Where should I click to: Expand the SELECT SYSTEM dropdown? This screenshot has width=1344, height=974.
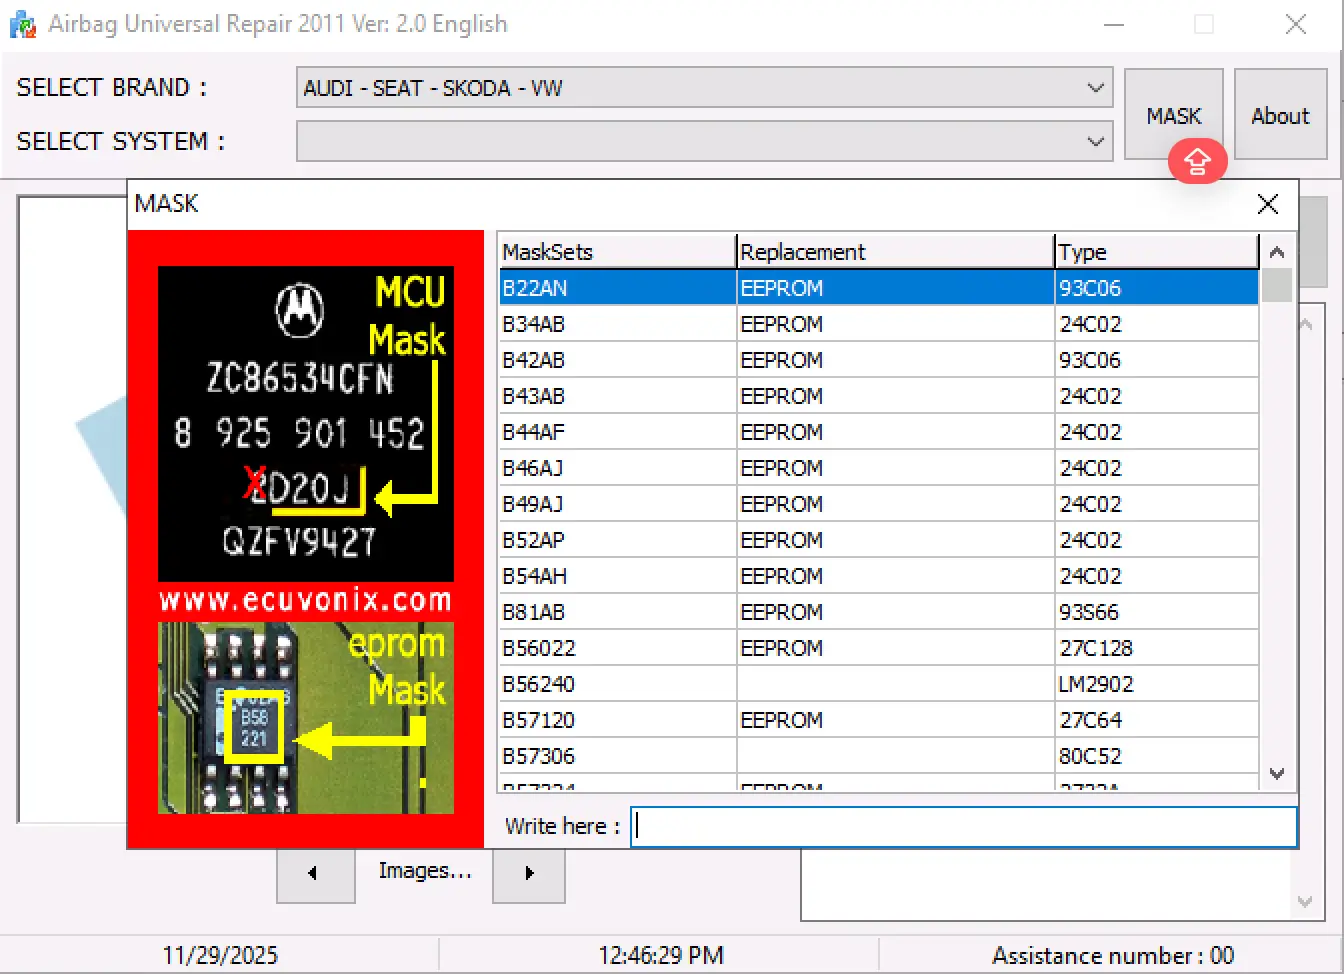point(1095,141)
